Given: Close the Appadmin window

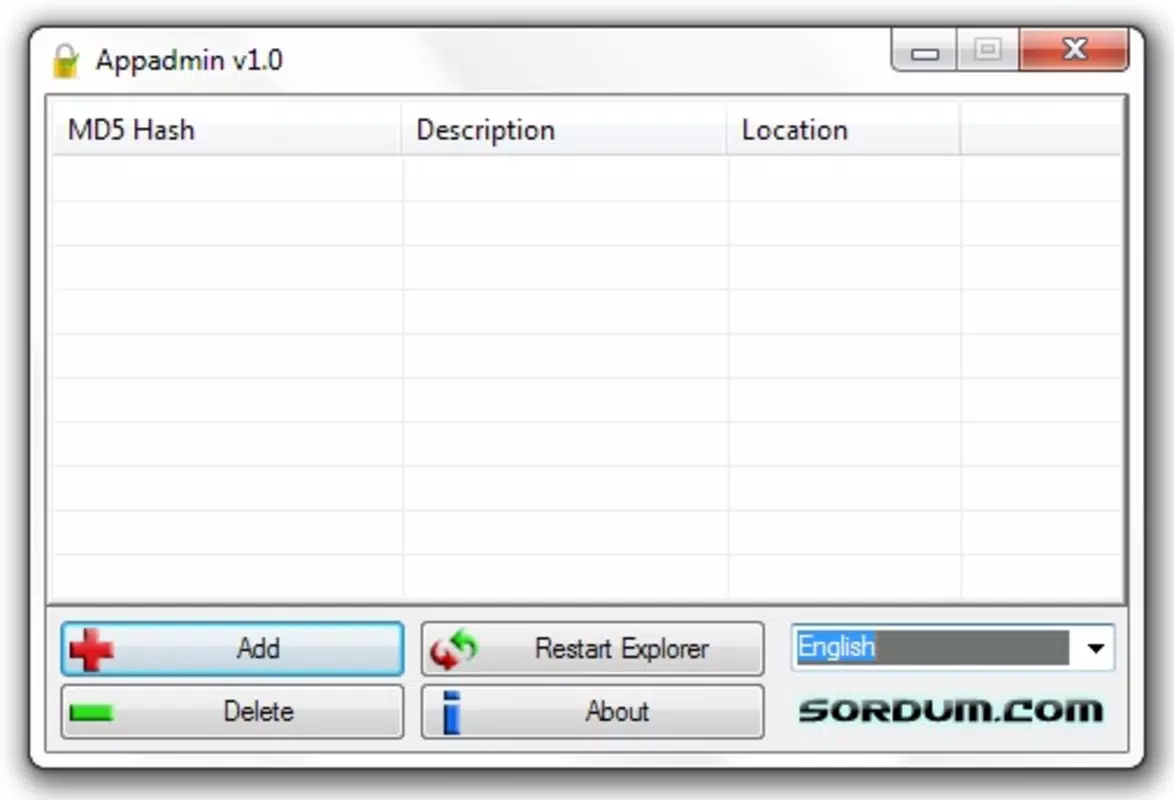Looking at the screenshot, I should pyautogui.click(x=1074, y=50).
